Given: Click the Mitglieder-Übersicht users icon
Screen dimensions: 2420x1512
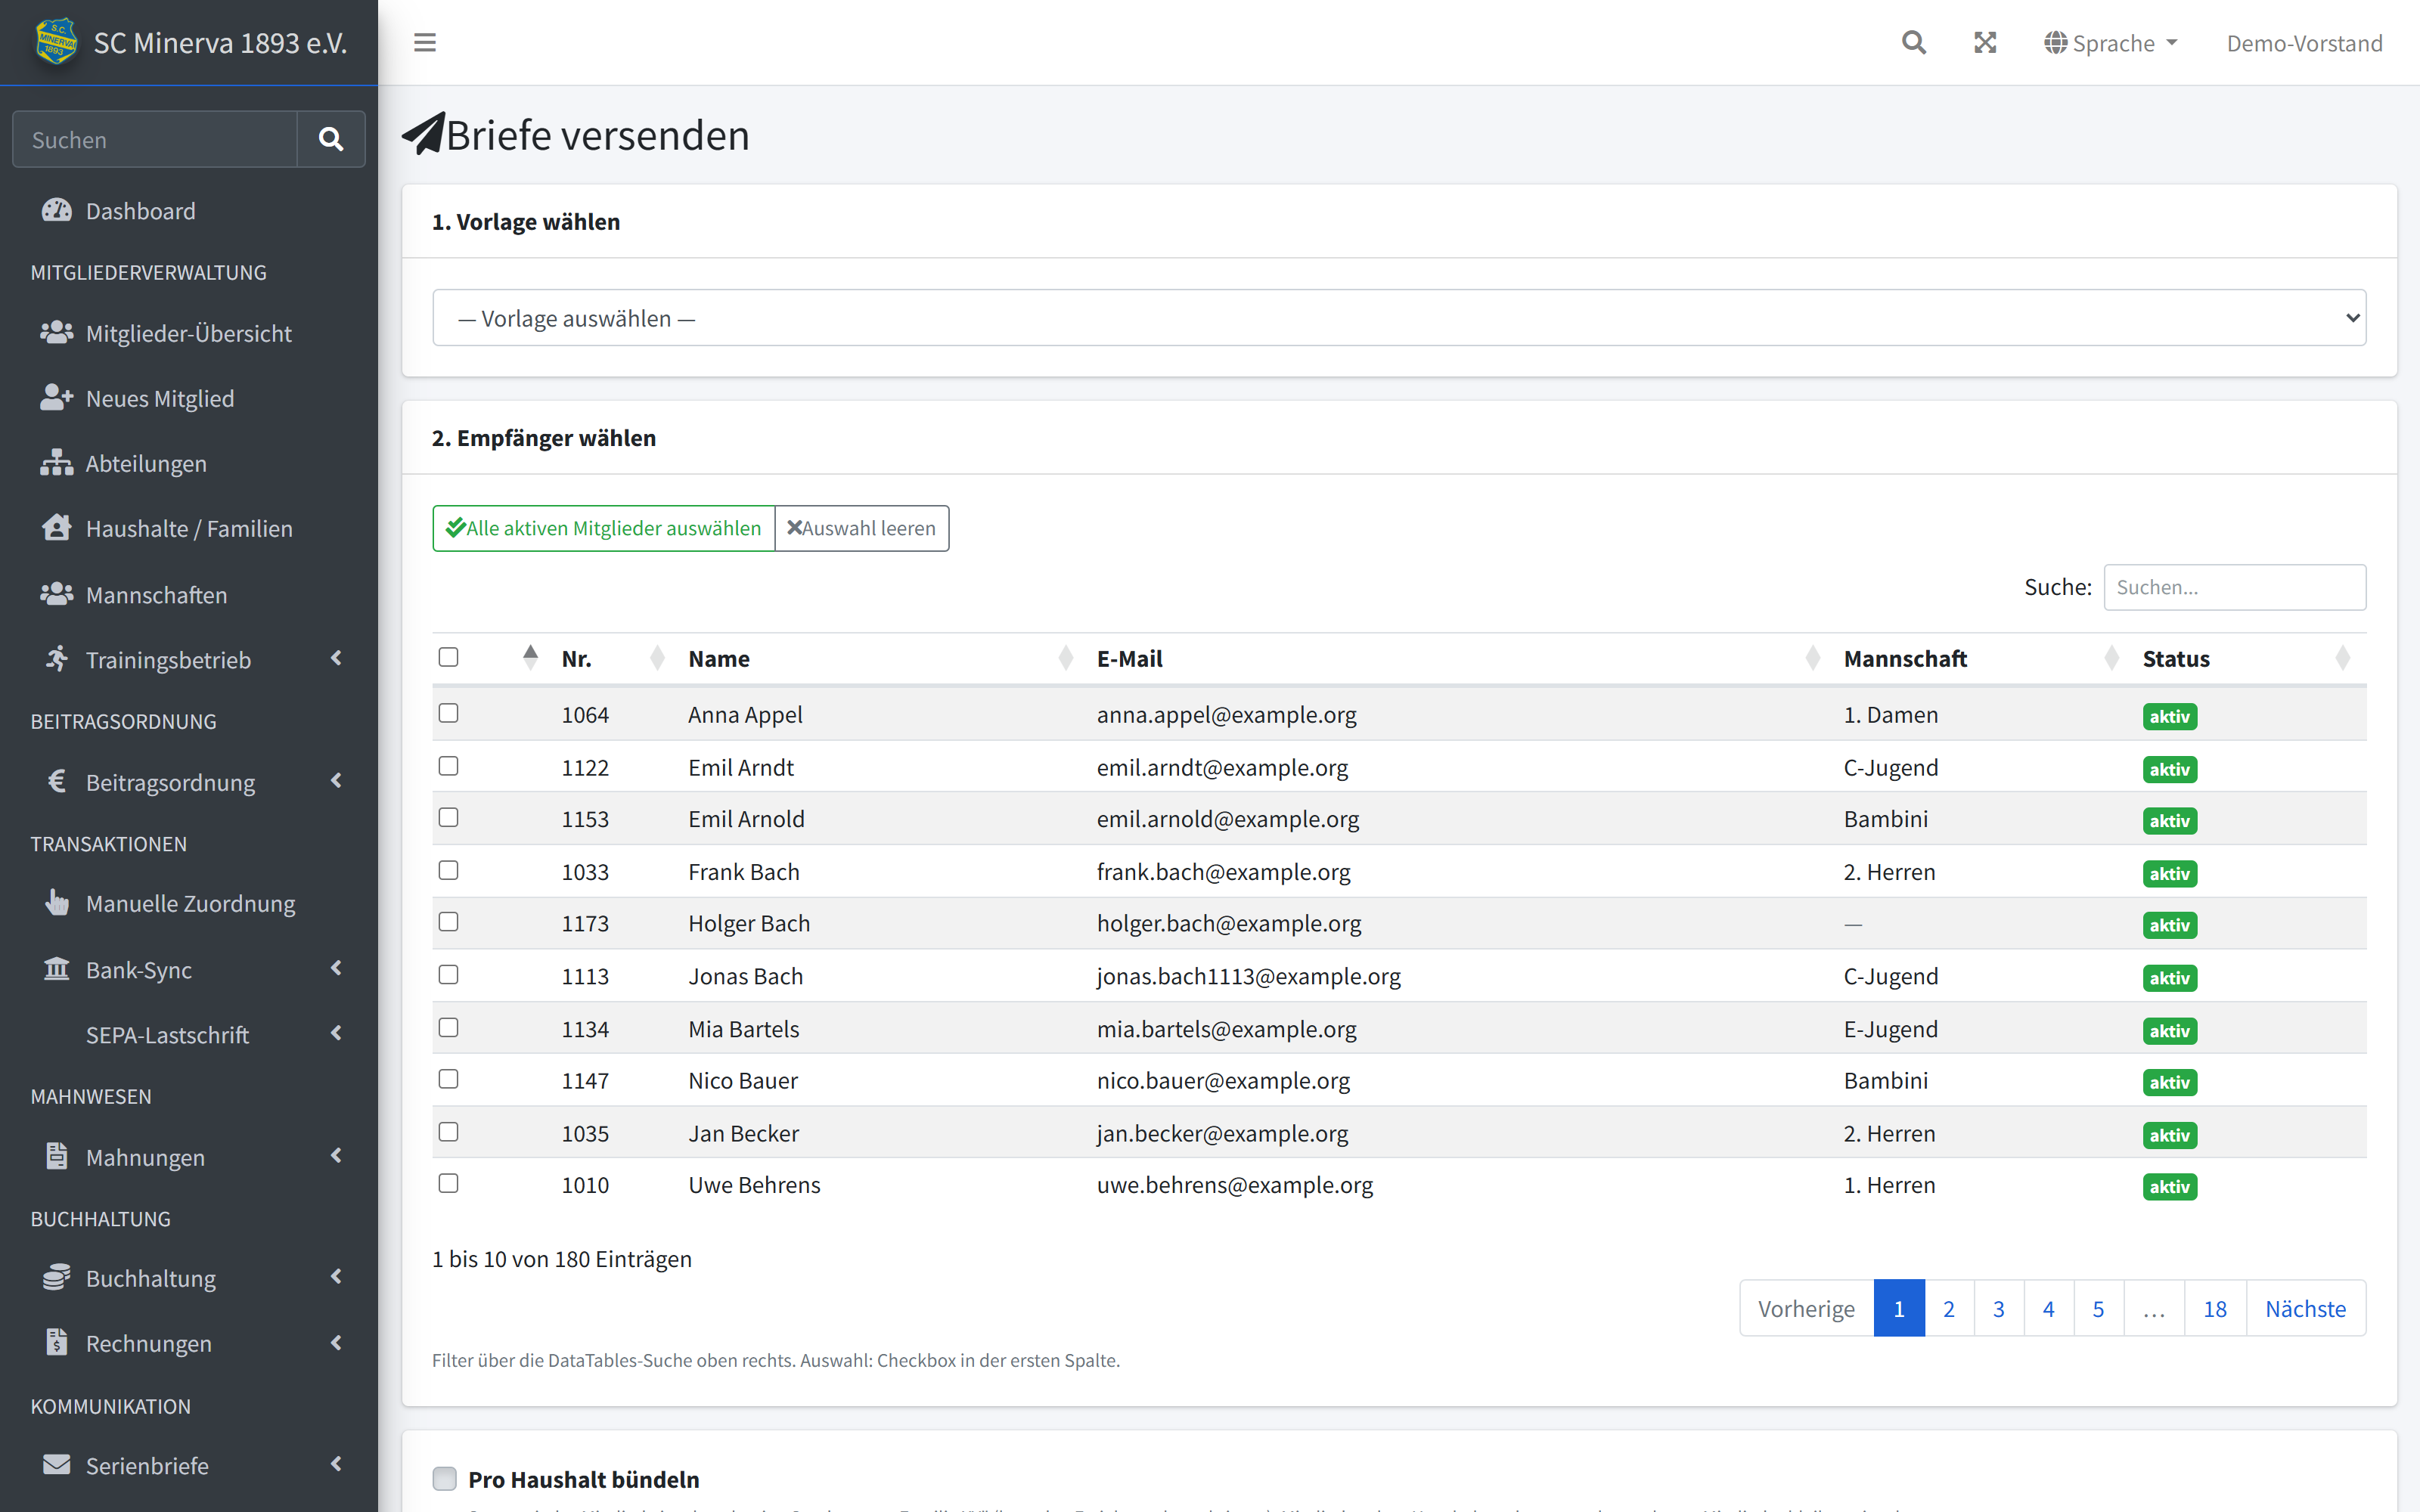Looking at the screenshot, I should [56, 332].
